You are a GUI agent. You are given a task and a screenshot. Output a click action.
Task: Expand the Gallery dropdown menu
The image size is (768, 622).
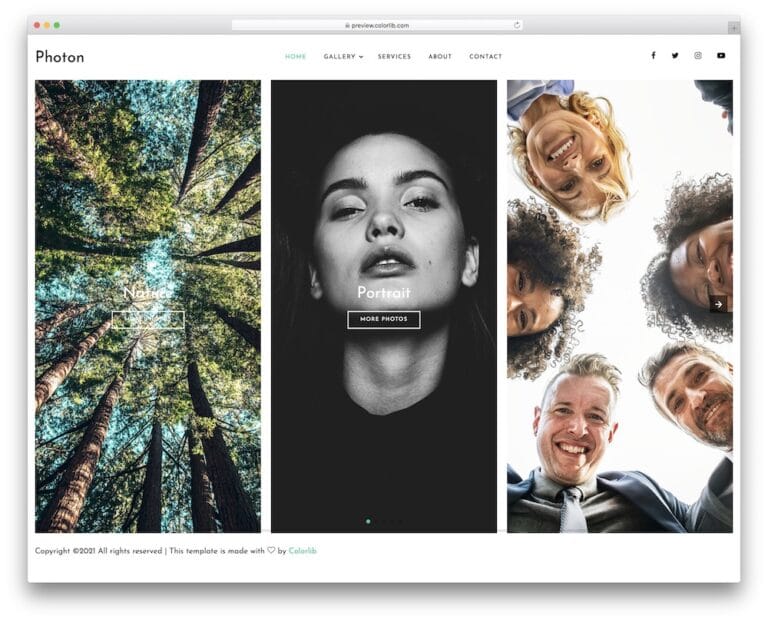click(x=343, y=56)
